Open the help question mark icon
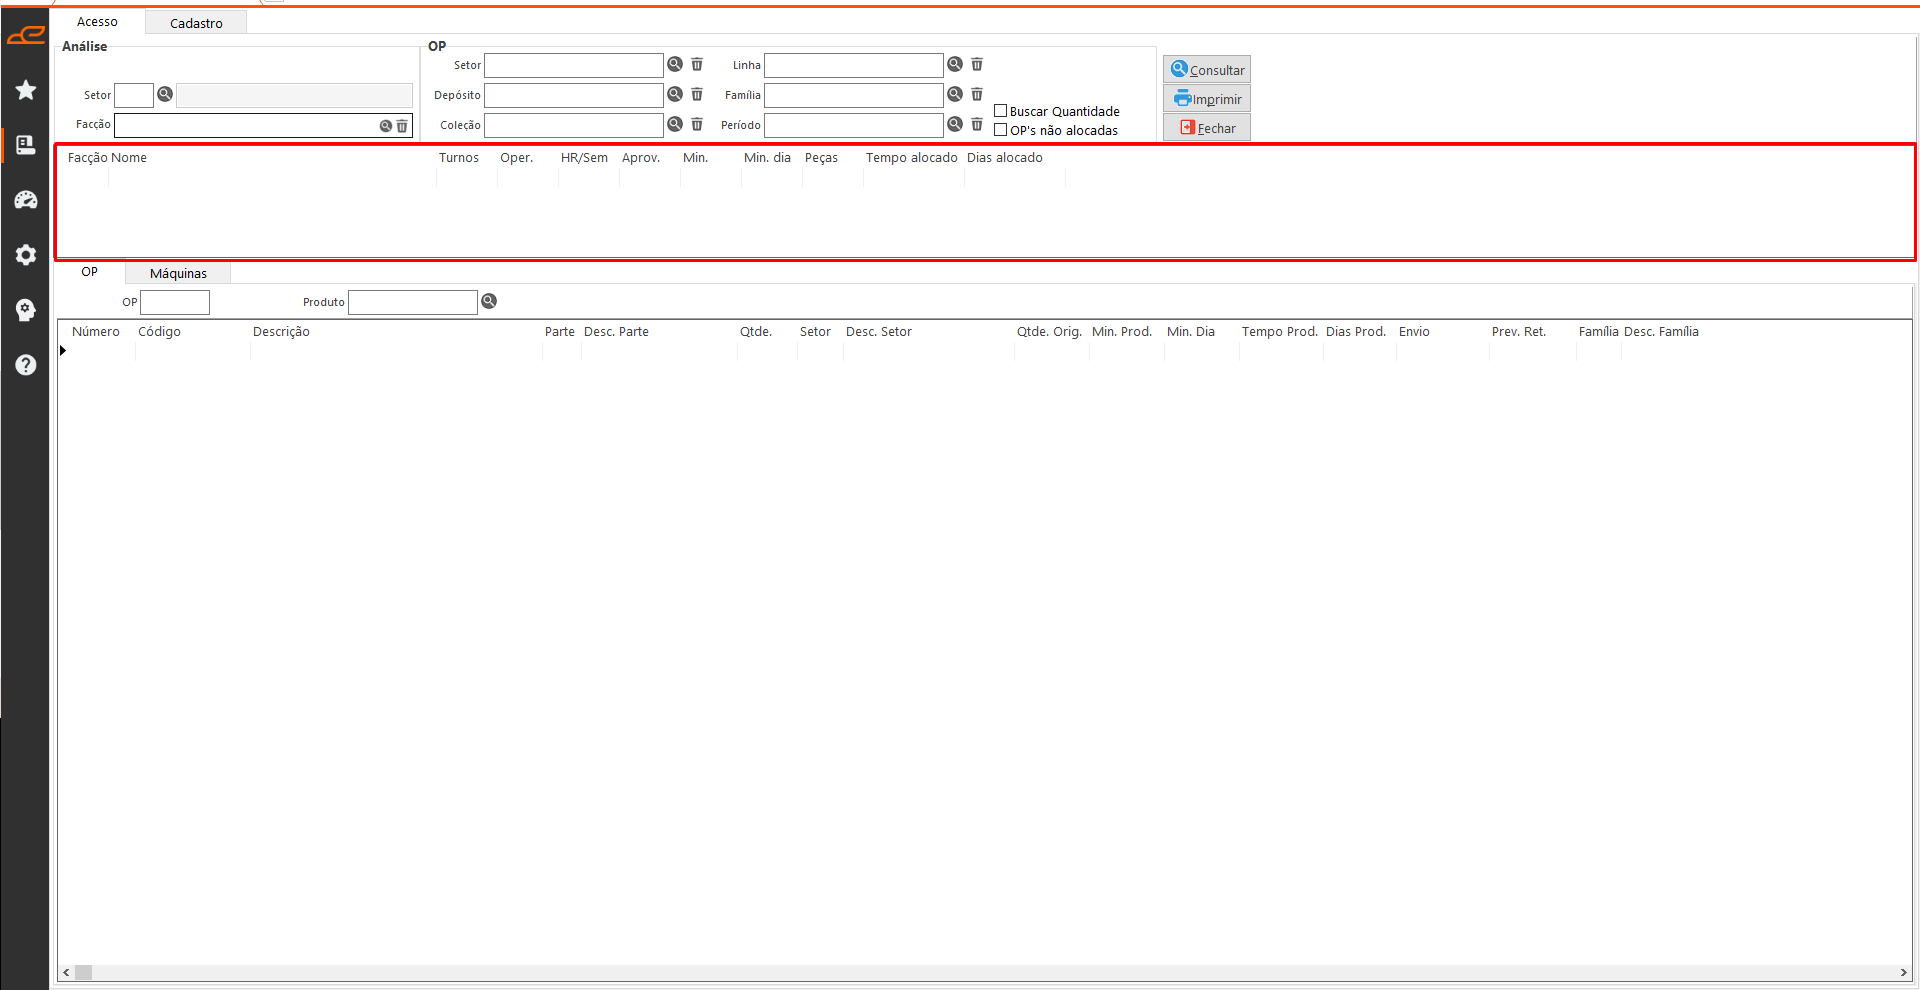 (26, 365)
